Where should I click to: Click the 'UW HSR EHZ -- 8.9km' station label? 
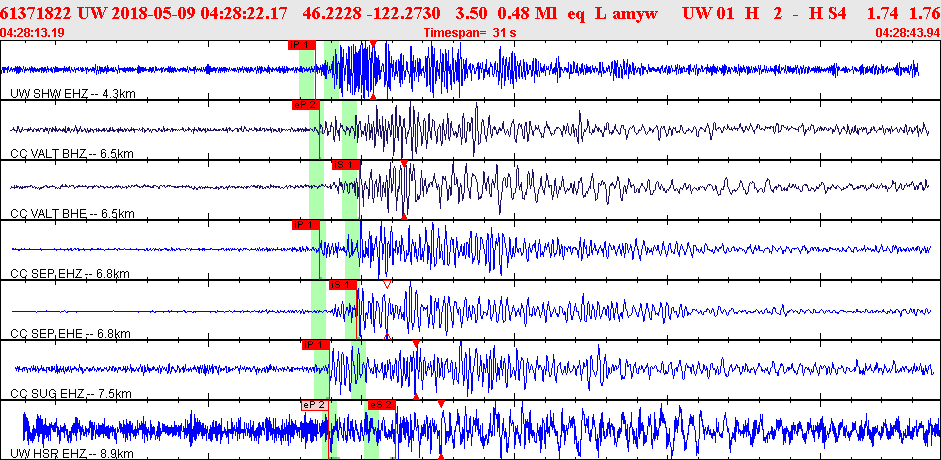coord(71,454)
